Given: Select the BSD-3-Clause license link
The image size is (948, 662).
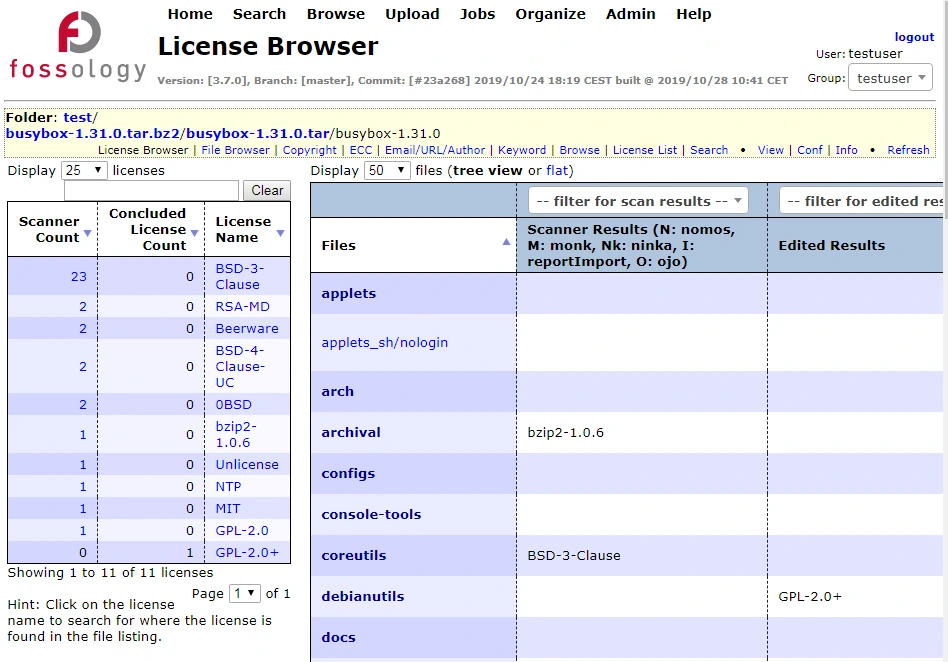Looking at the screenshot, I should tap(239, 276).
